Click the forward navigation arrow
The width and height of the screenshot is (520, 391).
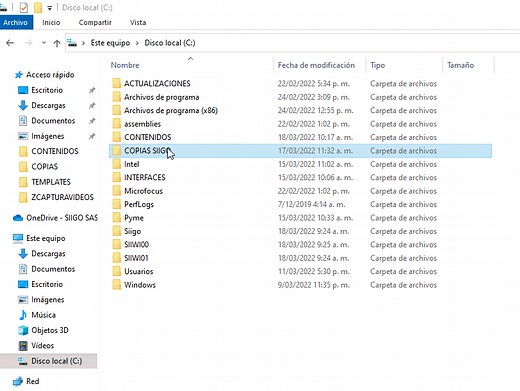29,43
